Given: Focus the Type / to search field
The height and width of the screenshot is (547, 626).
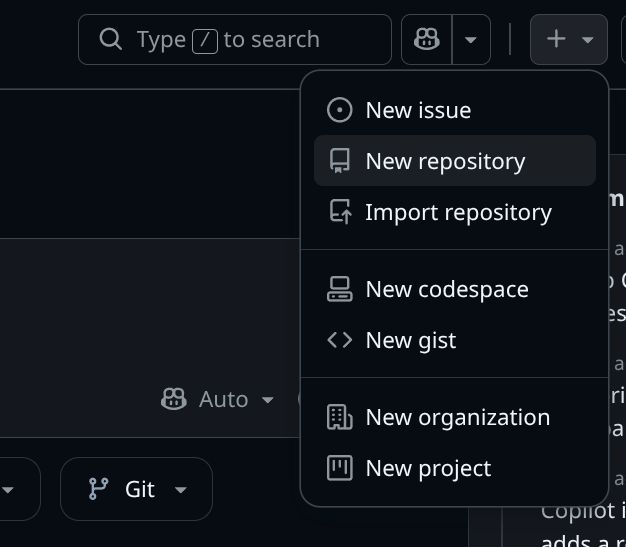Looking at the screenshot, I should pyautogui.click(x=235, y=40).
